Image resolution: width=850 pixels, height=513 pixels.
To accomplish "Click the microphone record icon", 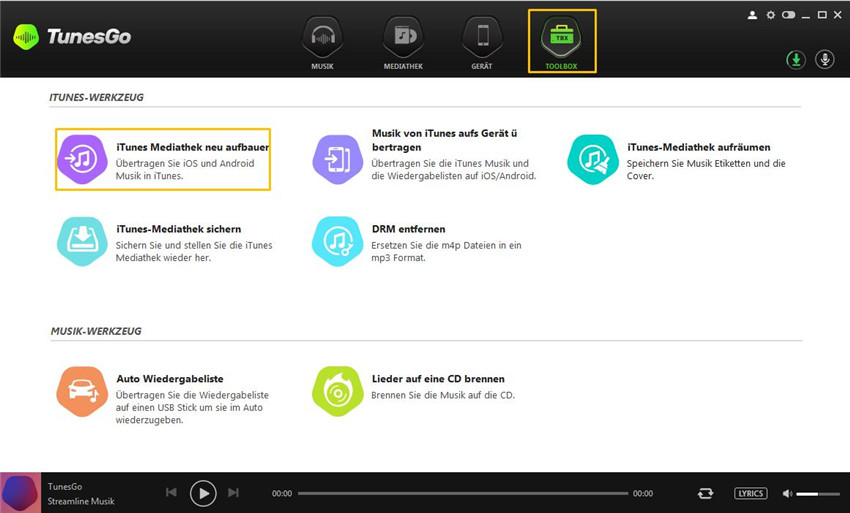I will tap(825, 60).
